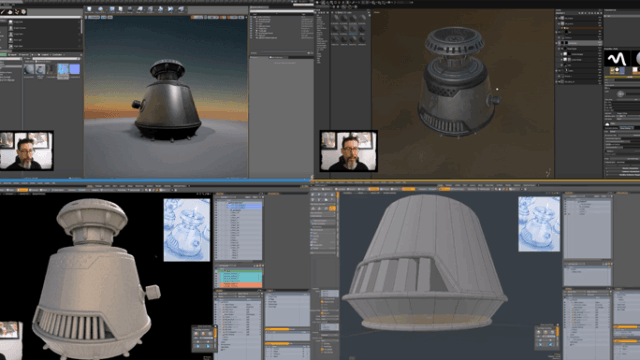Adjust the circular brush slider in Substance properties

(620, 94)
